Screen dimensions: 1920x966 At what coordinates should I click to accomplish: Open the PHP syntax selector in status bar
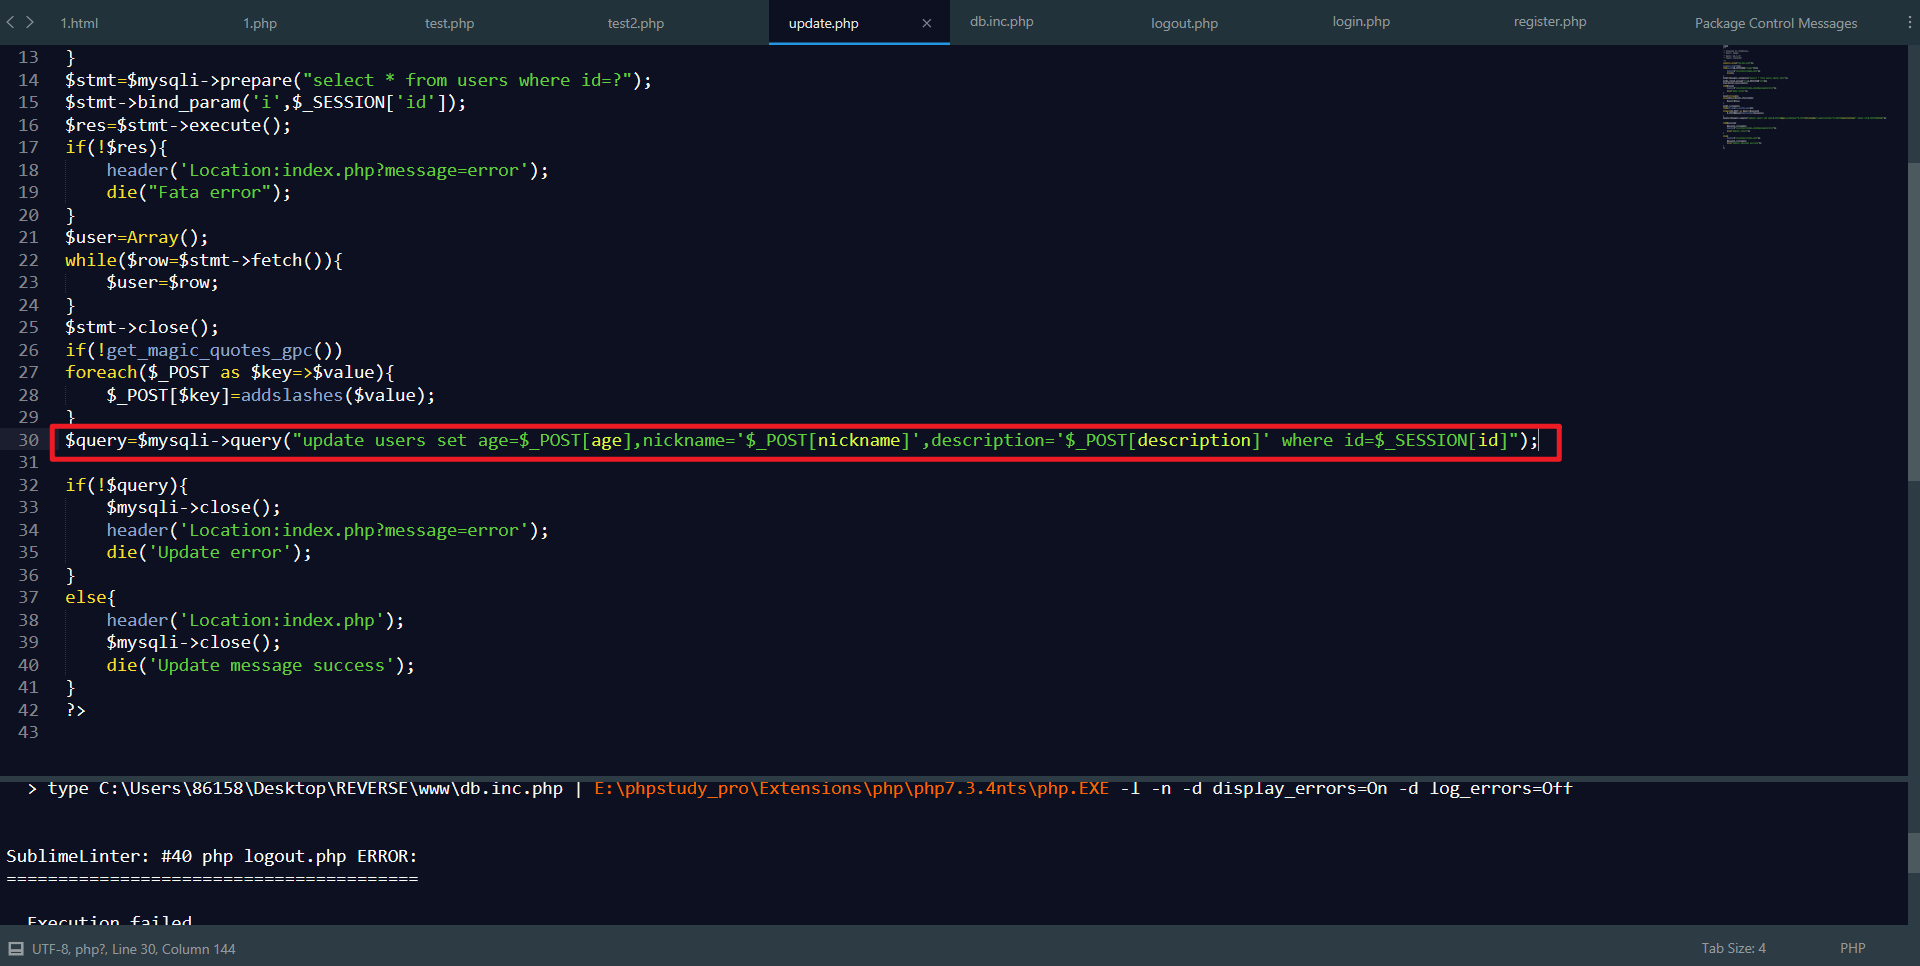tap(1852, 948)
